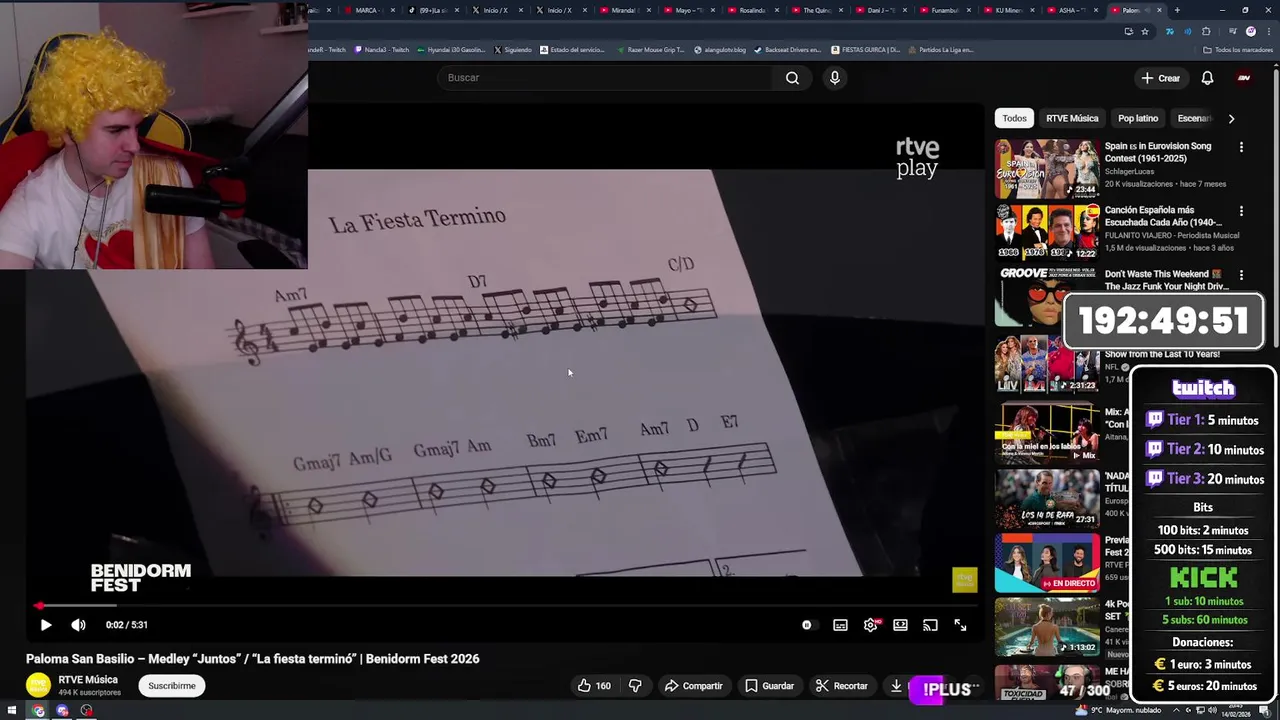Open RTVE Música channel name link
Screen dimensions: 1280x720
coord(88,680)
